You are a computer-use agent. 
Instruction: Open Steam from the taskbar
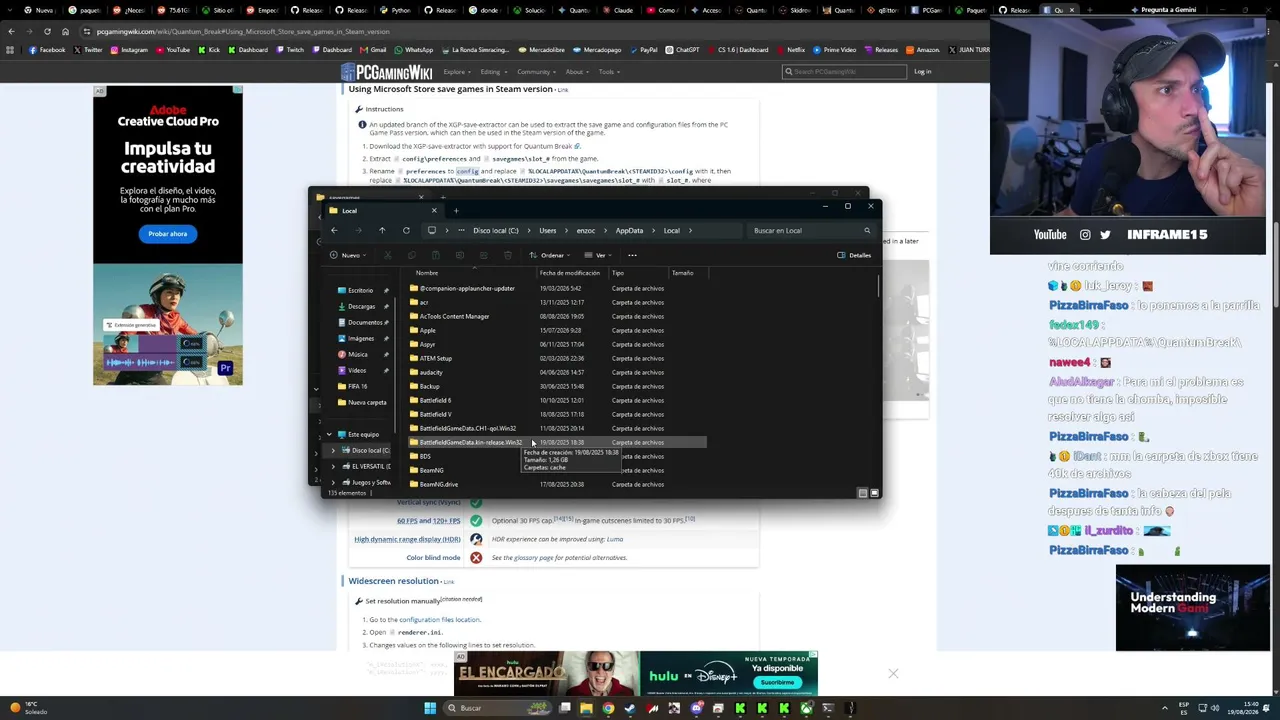[630, 708]
